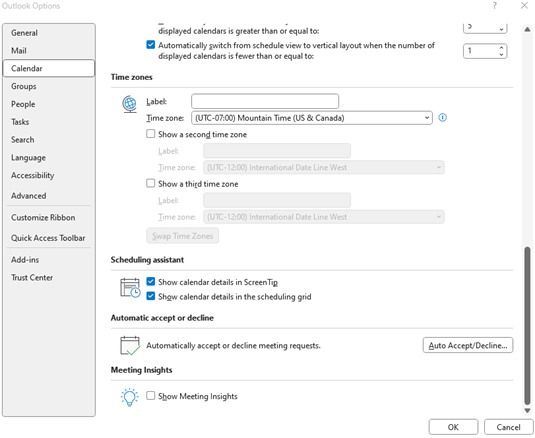Click the scrollbar down arrow
Screen dimensions: 535x438
pyautogui.click(x=527, y=410)
